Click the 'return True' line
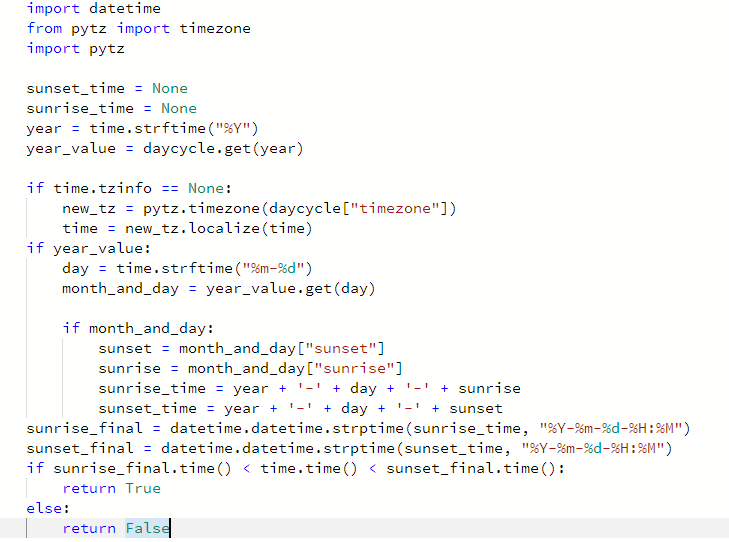 [112, 488]
